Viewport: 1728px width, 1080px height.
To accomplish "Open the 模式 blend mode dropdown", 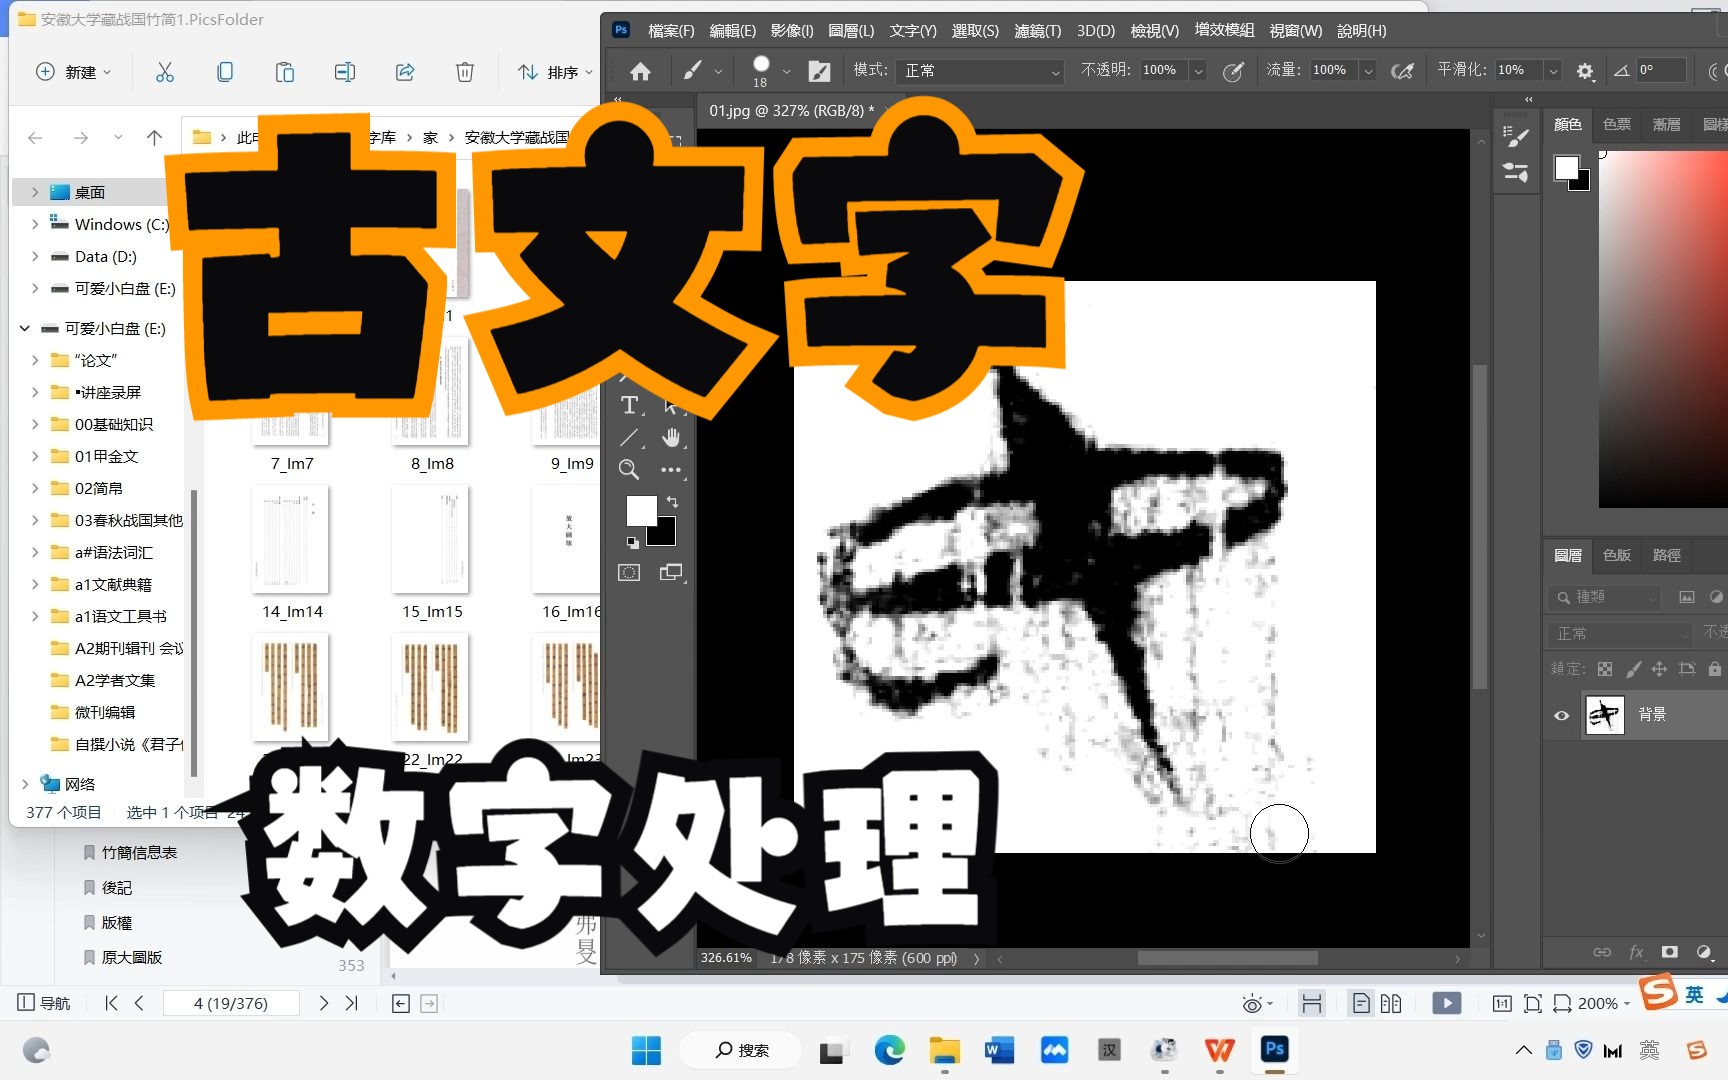I will pyautogui.click(x=978, y=71).
